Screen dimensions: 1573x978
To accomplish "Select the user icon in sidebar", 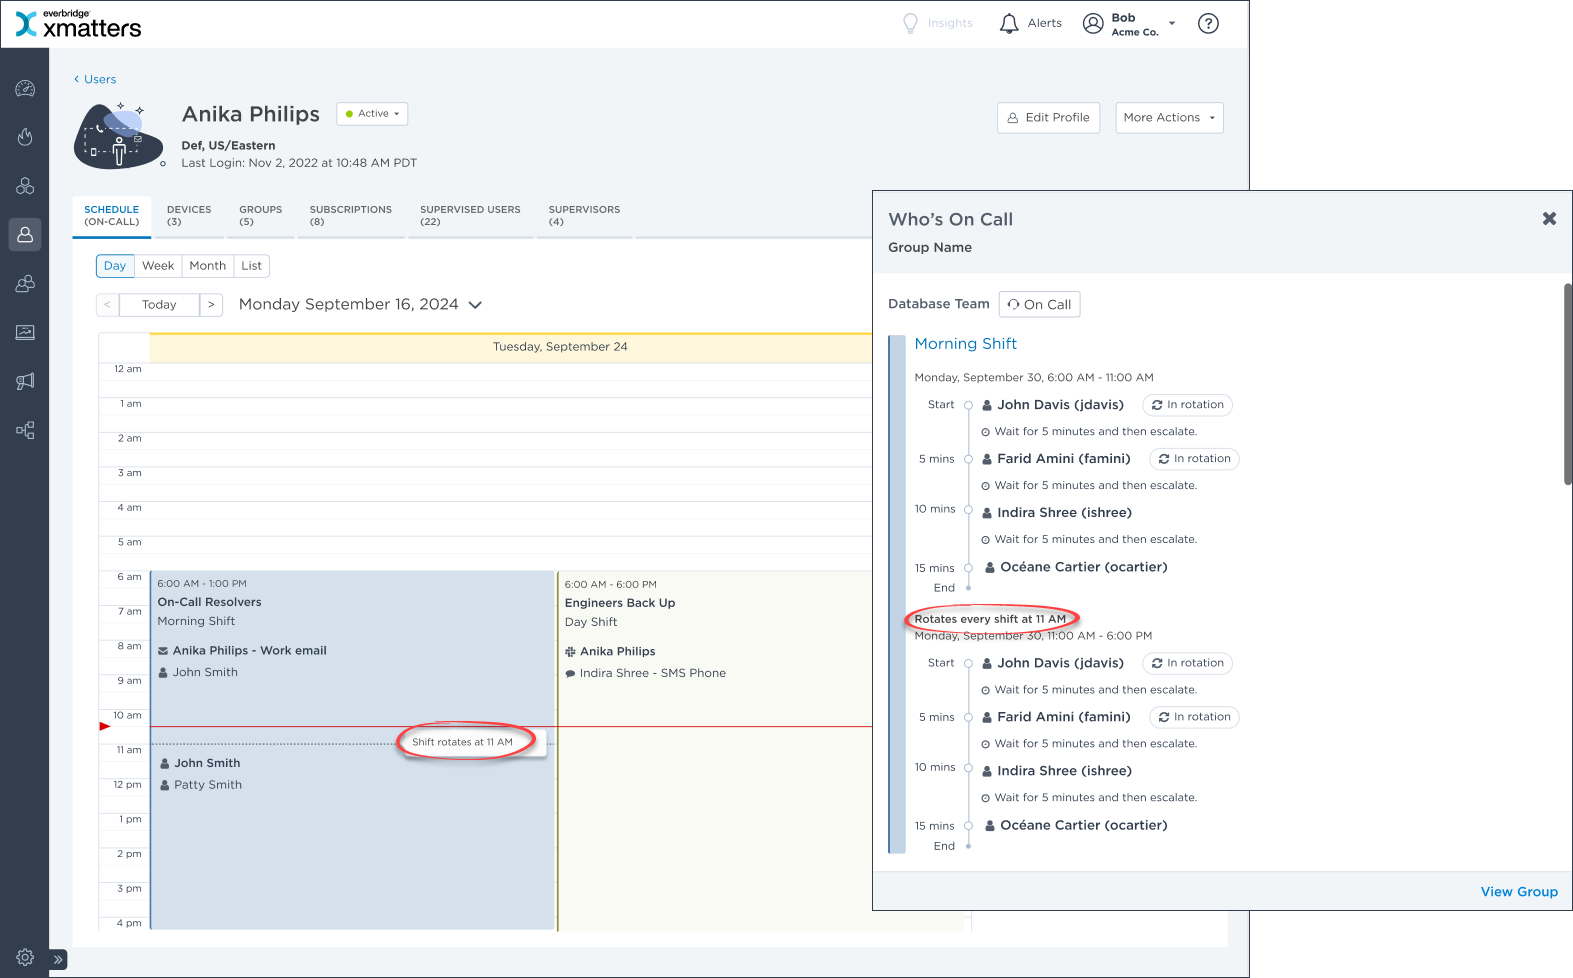I will point(25,235).
